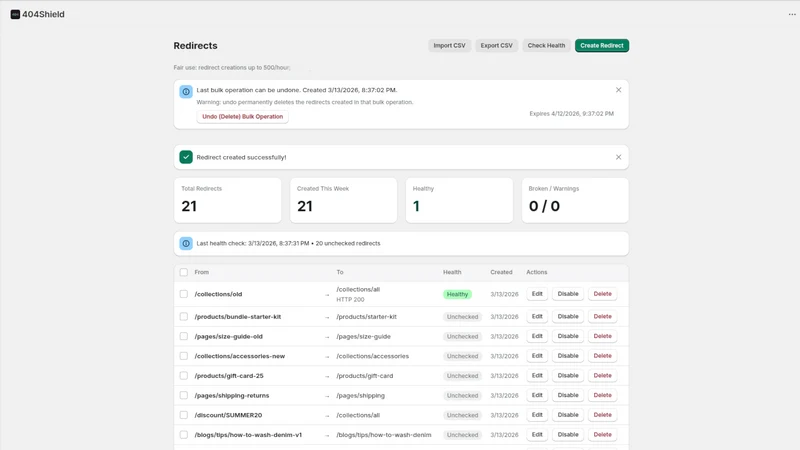Select the /collections/old row checkbox

tap(184, 294)
